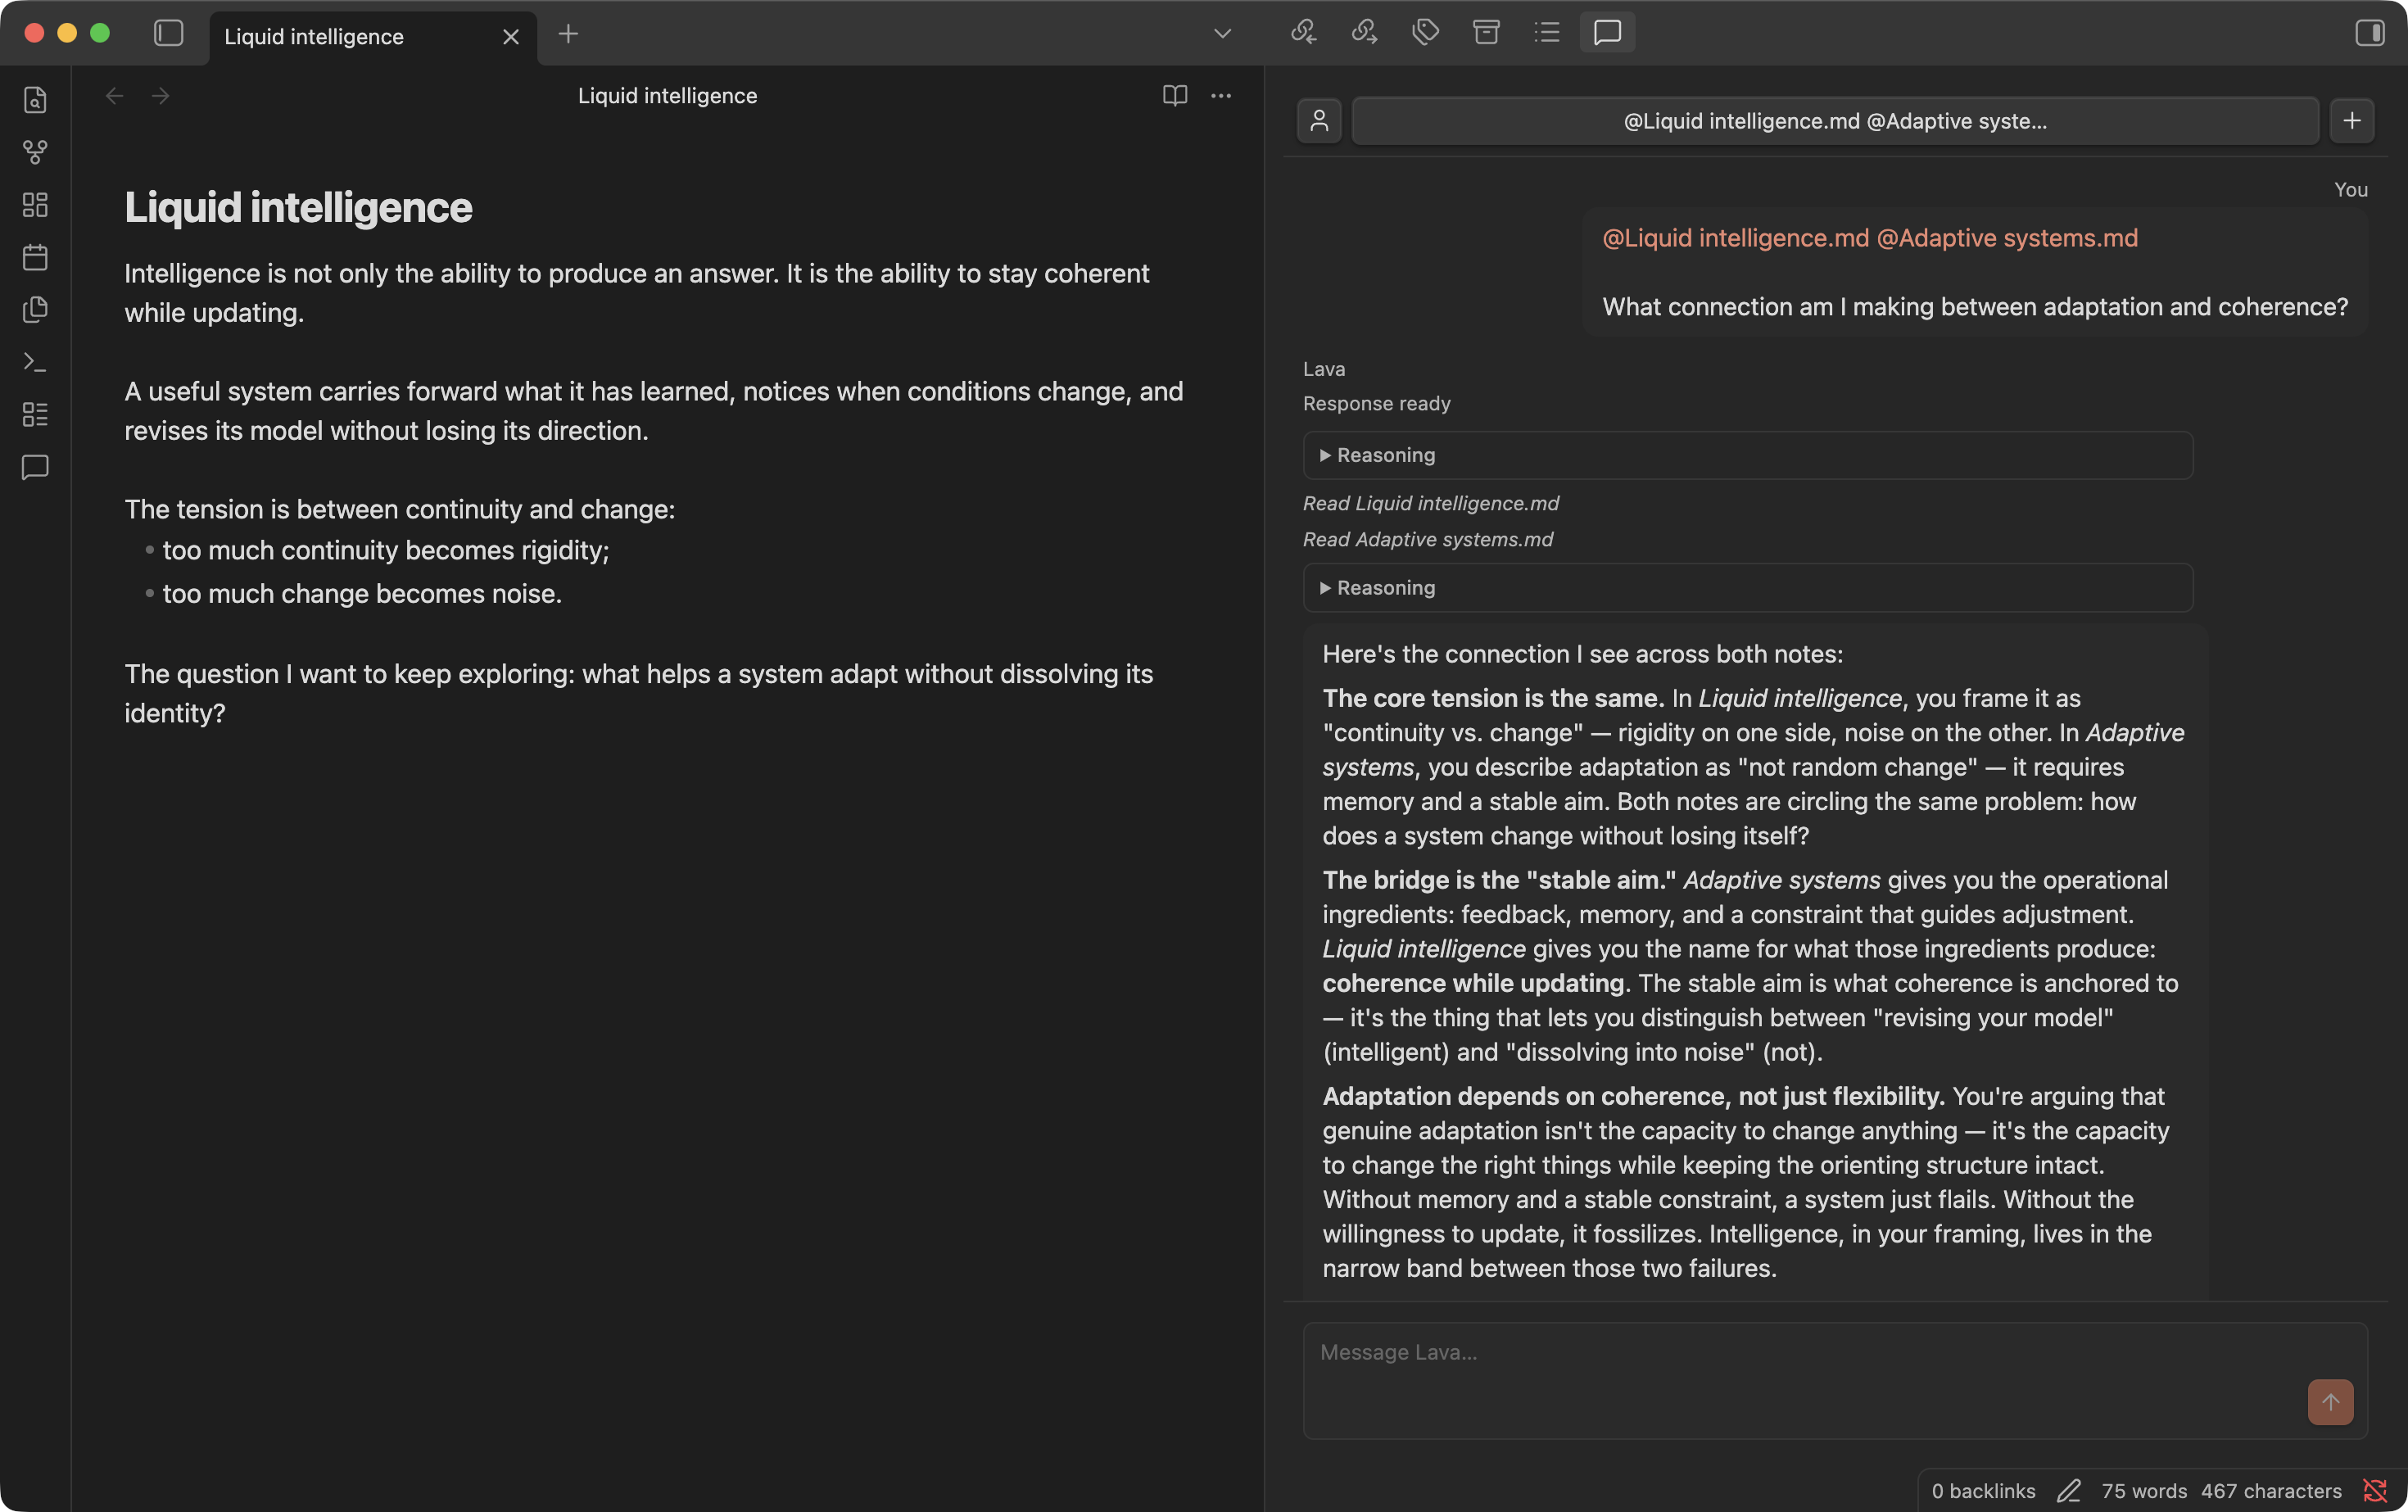
Task: Start a new chat with plus button
Action: (x=2352, y=121)
